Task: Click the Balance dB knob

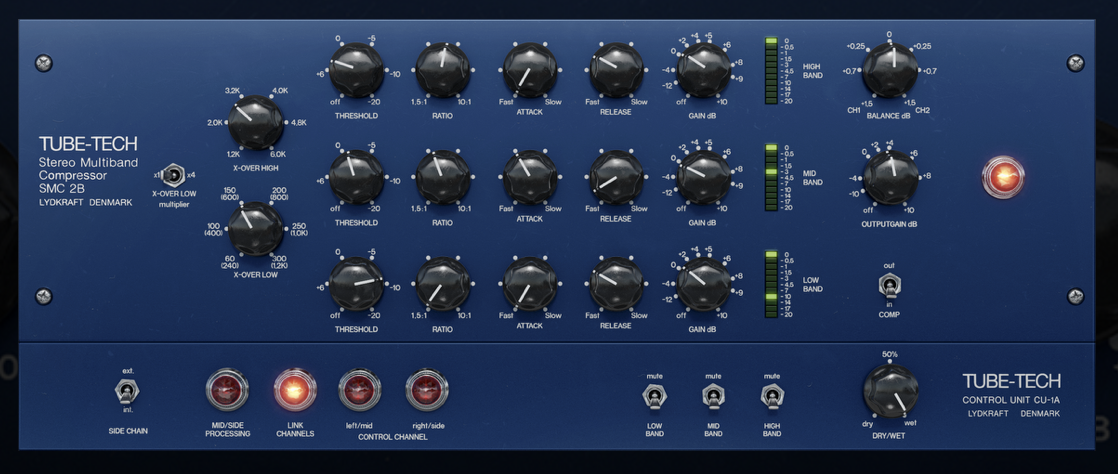Action: (x=890, y=70)
